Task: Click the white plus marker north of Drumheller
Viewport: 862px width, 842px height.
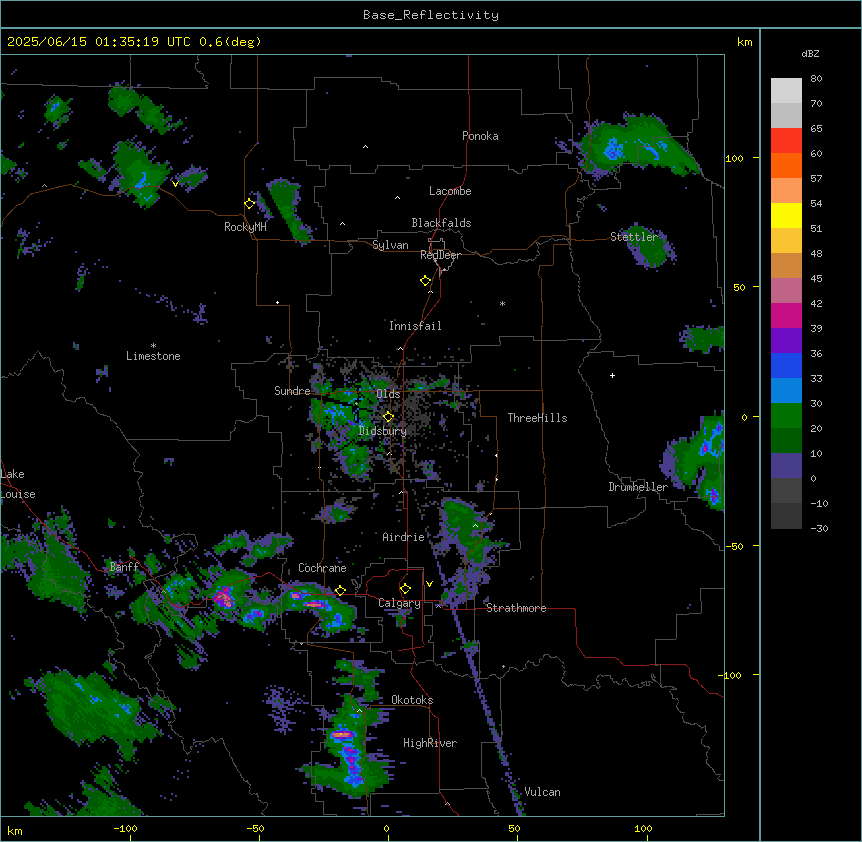Action: coord(612,375)
